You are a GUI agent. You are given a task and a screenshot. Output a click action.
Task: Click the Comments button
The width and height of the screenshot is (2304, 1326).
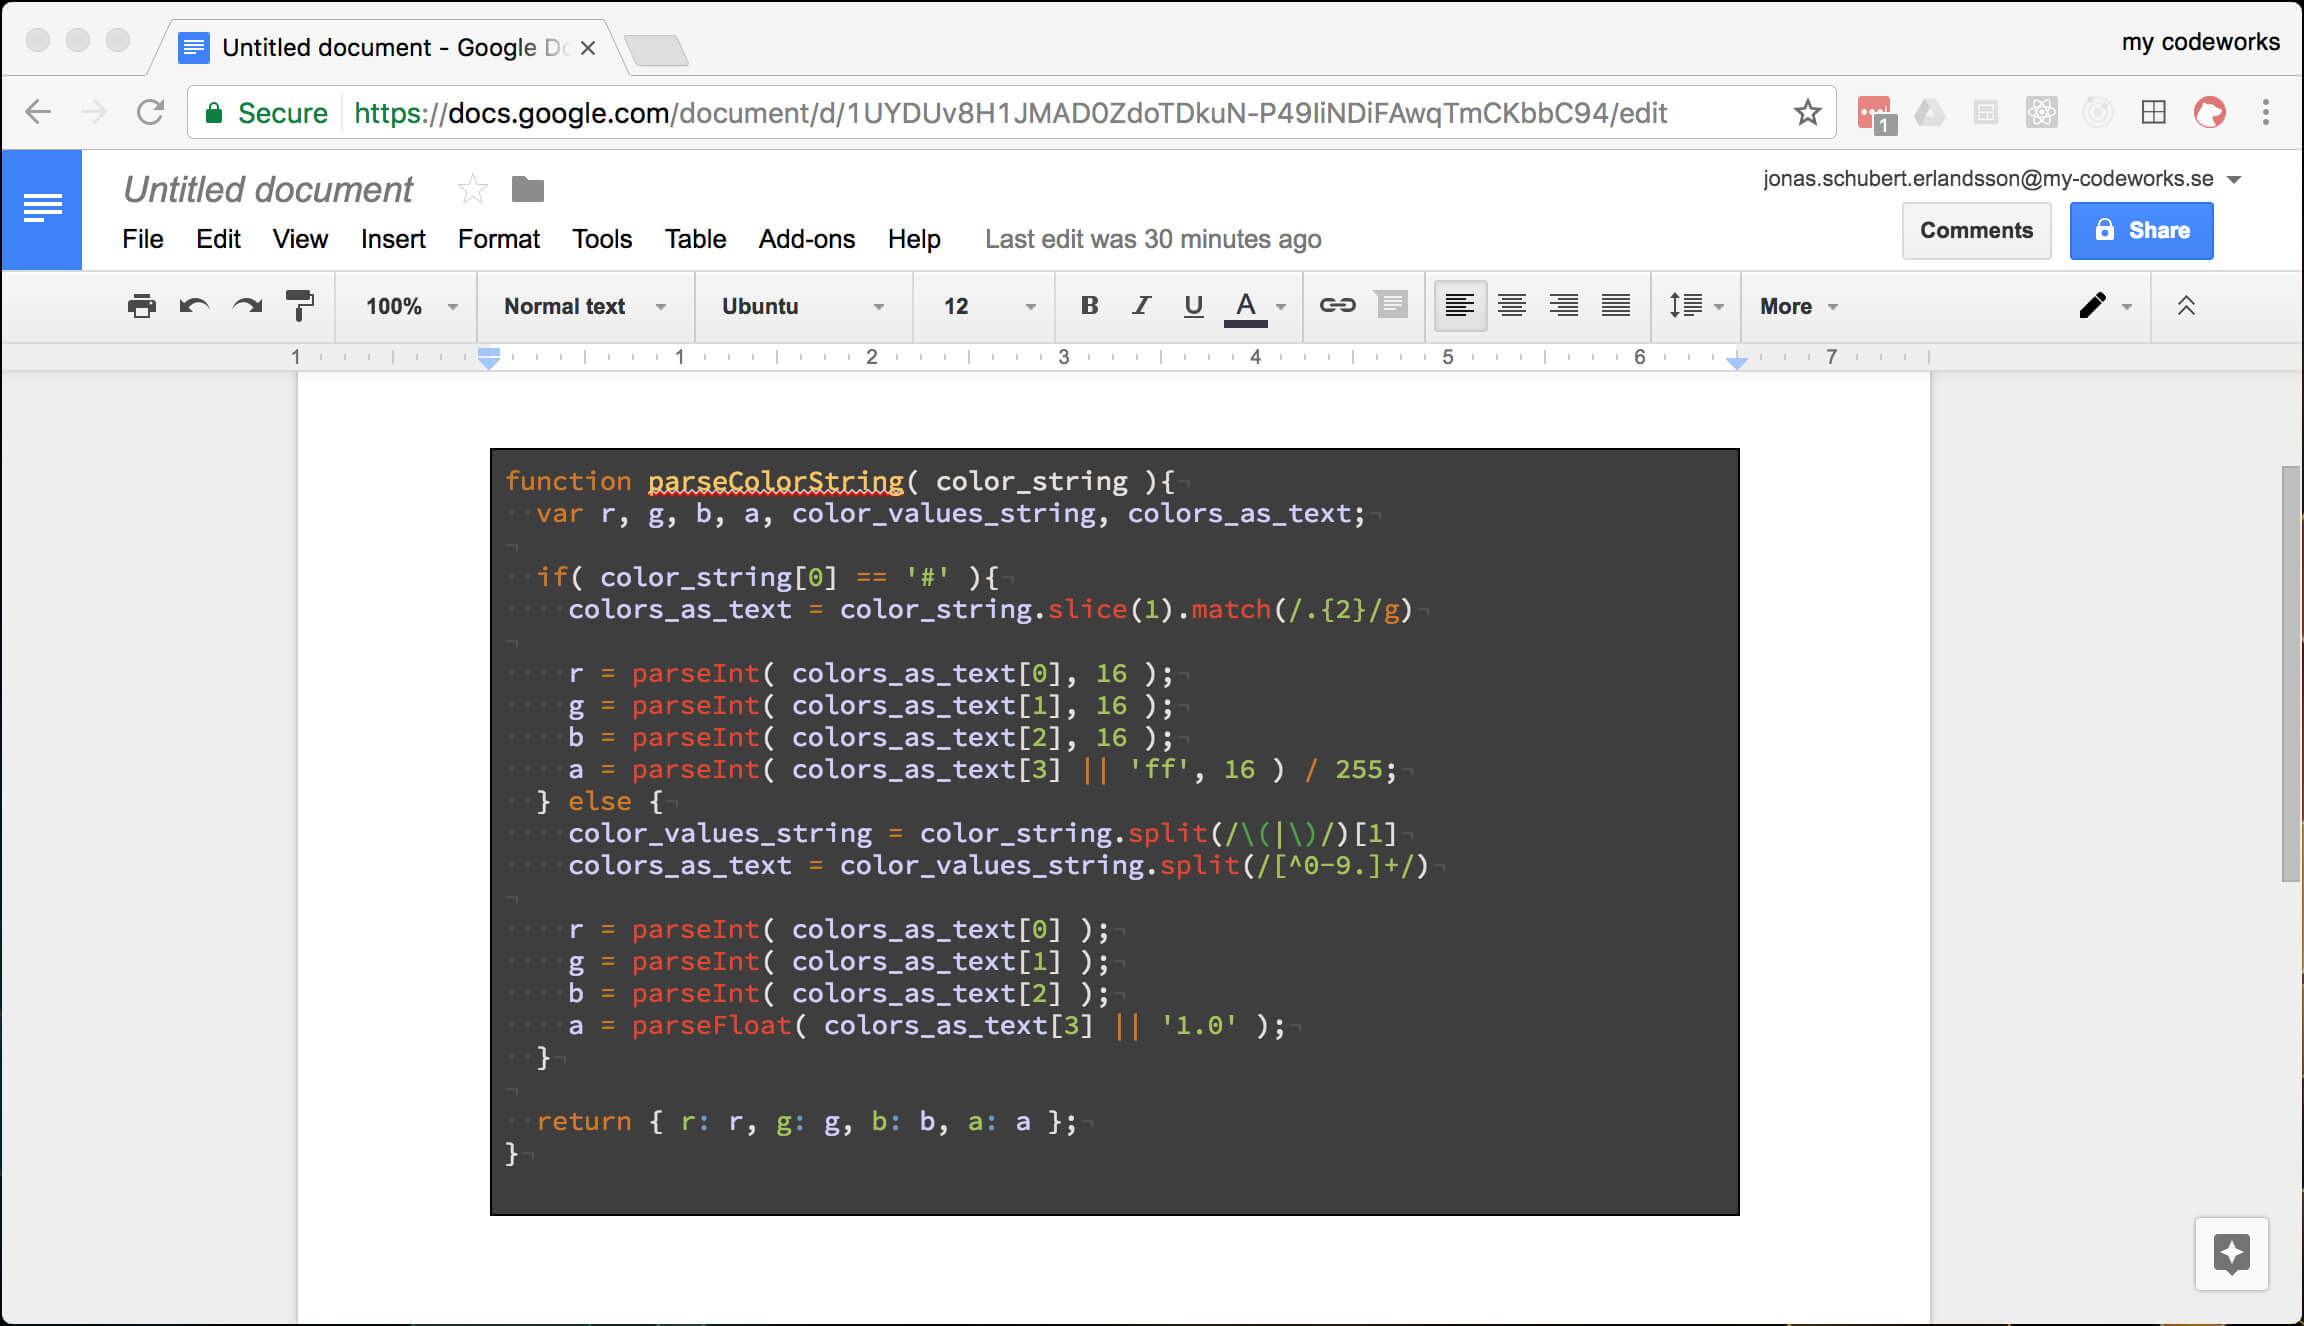(1976, 230)
